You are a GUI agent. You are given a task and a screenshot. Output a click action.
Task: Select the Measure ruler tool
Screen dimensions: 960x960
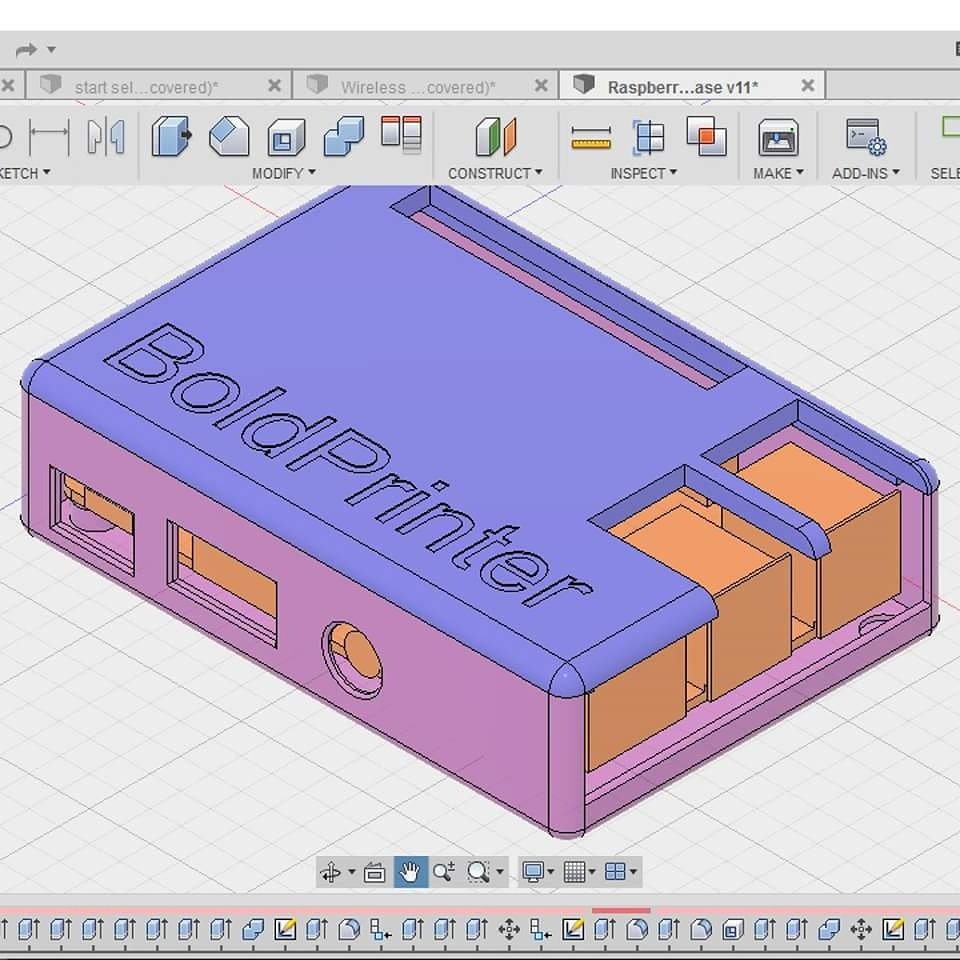pyautogui.click(x=591, y=138)
